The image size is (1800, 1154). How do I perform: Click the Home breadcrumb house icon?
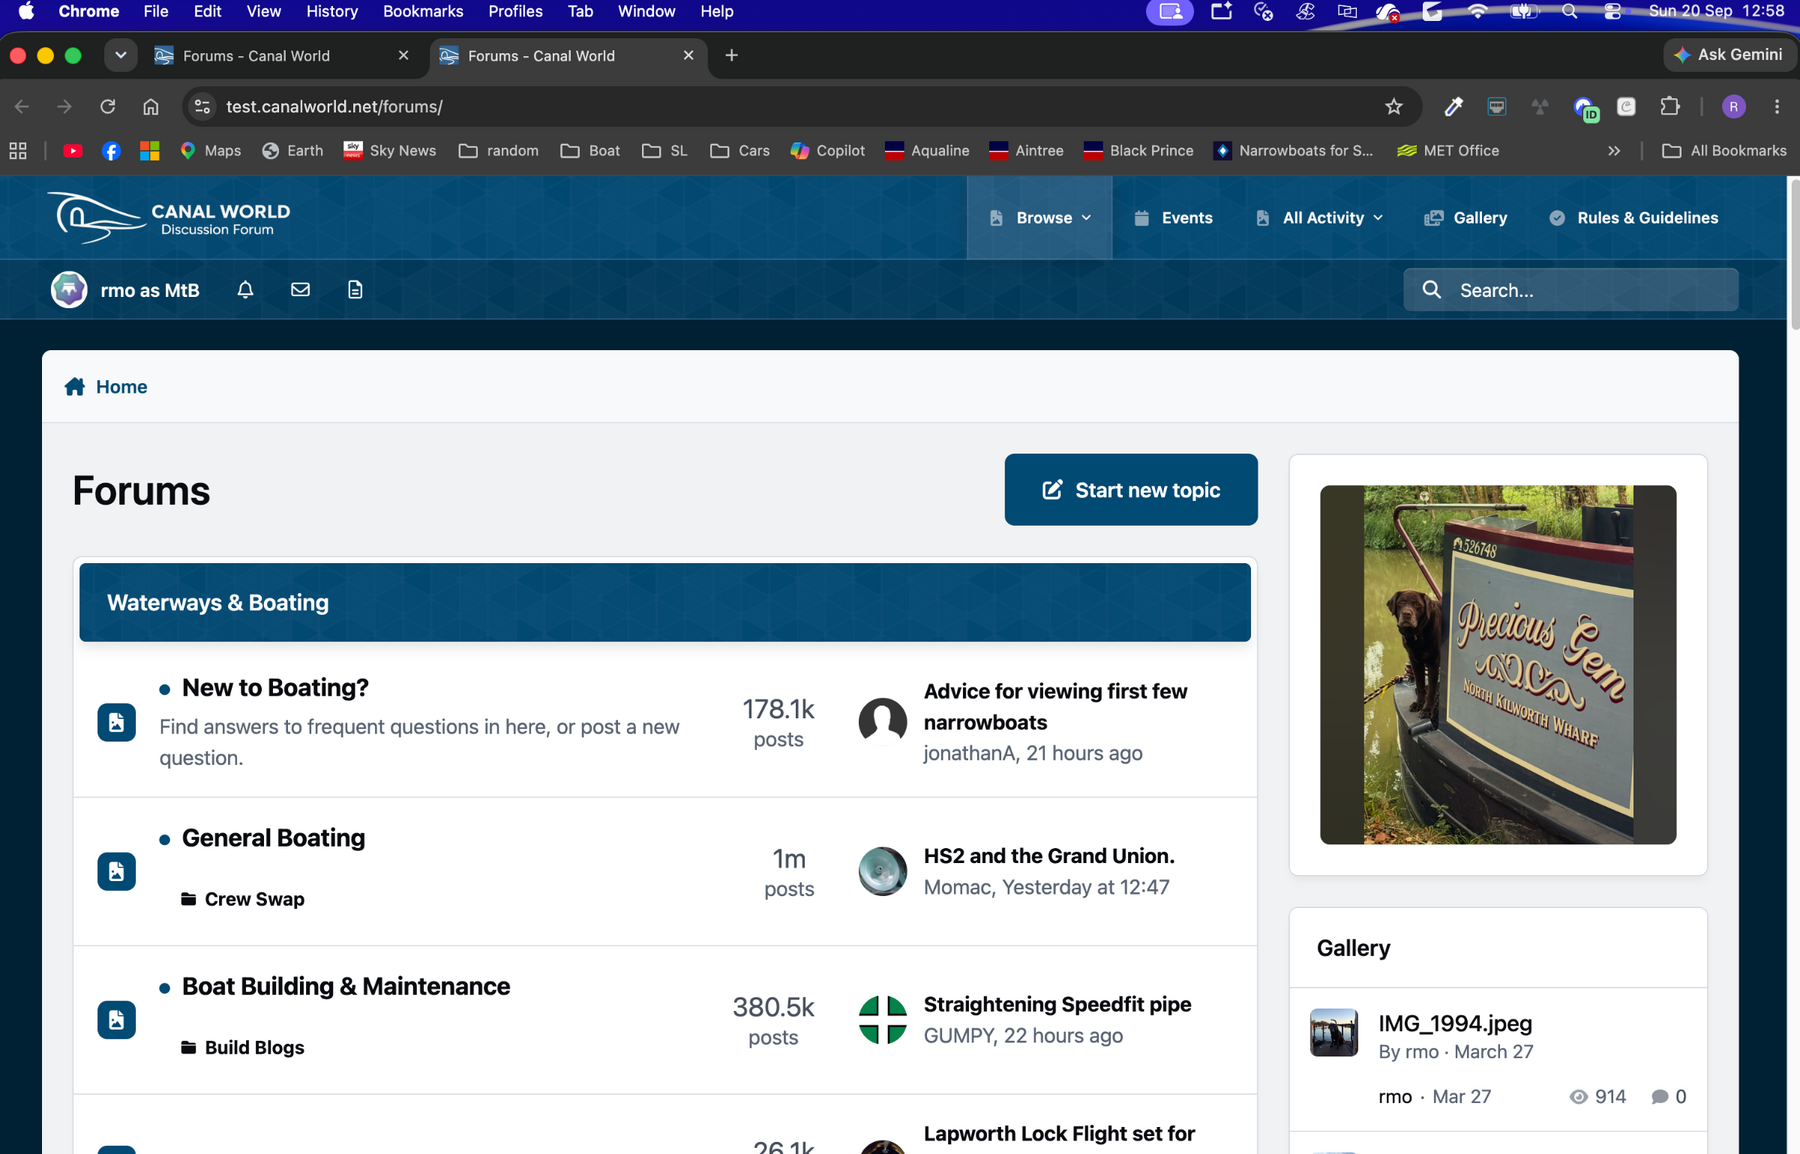pos(75,387)
